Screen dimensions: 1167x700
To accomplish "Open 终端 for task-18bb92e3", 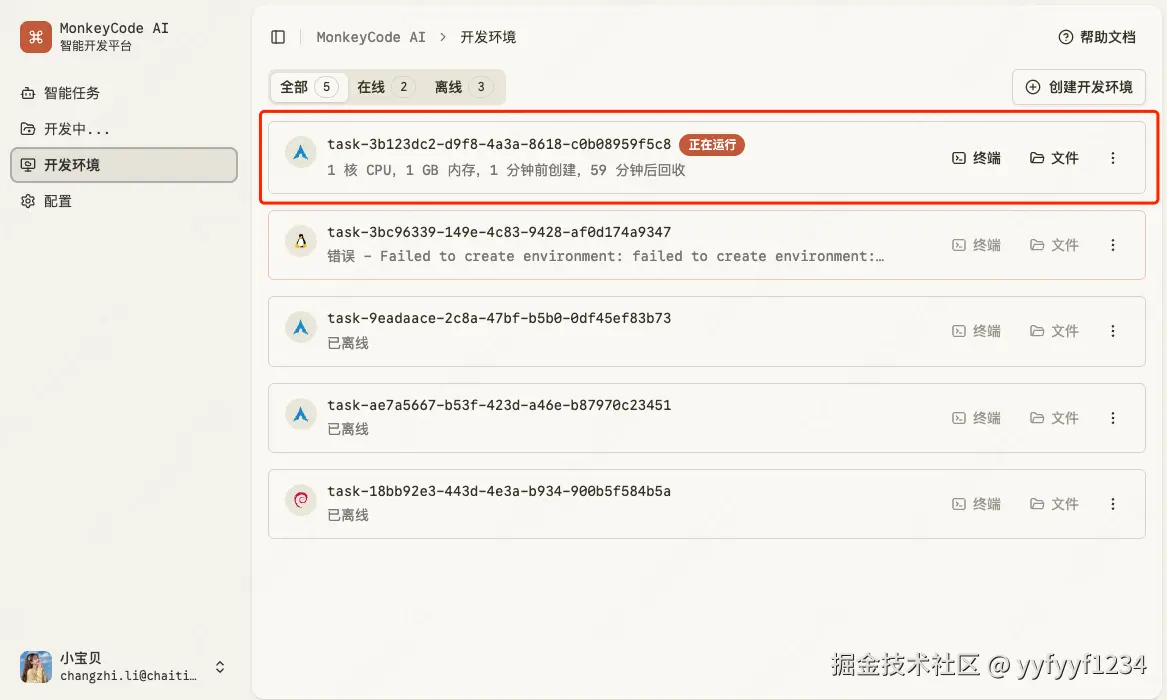I will [x=976, y=504].
